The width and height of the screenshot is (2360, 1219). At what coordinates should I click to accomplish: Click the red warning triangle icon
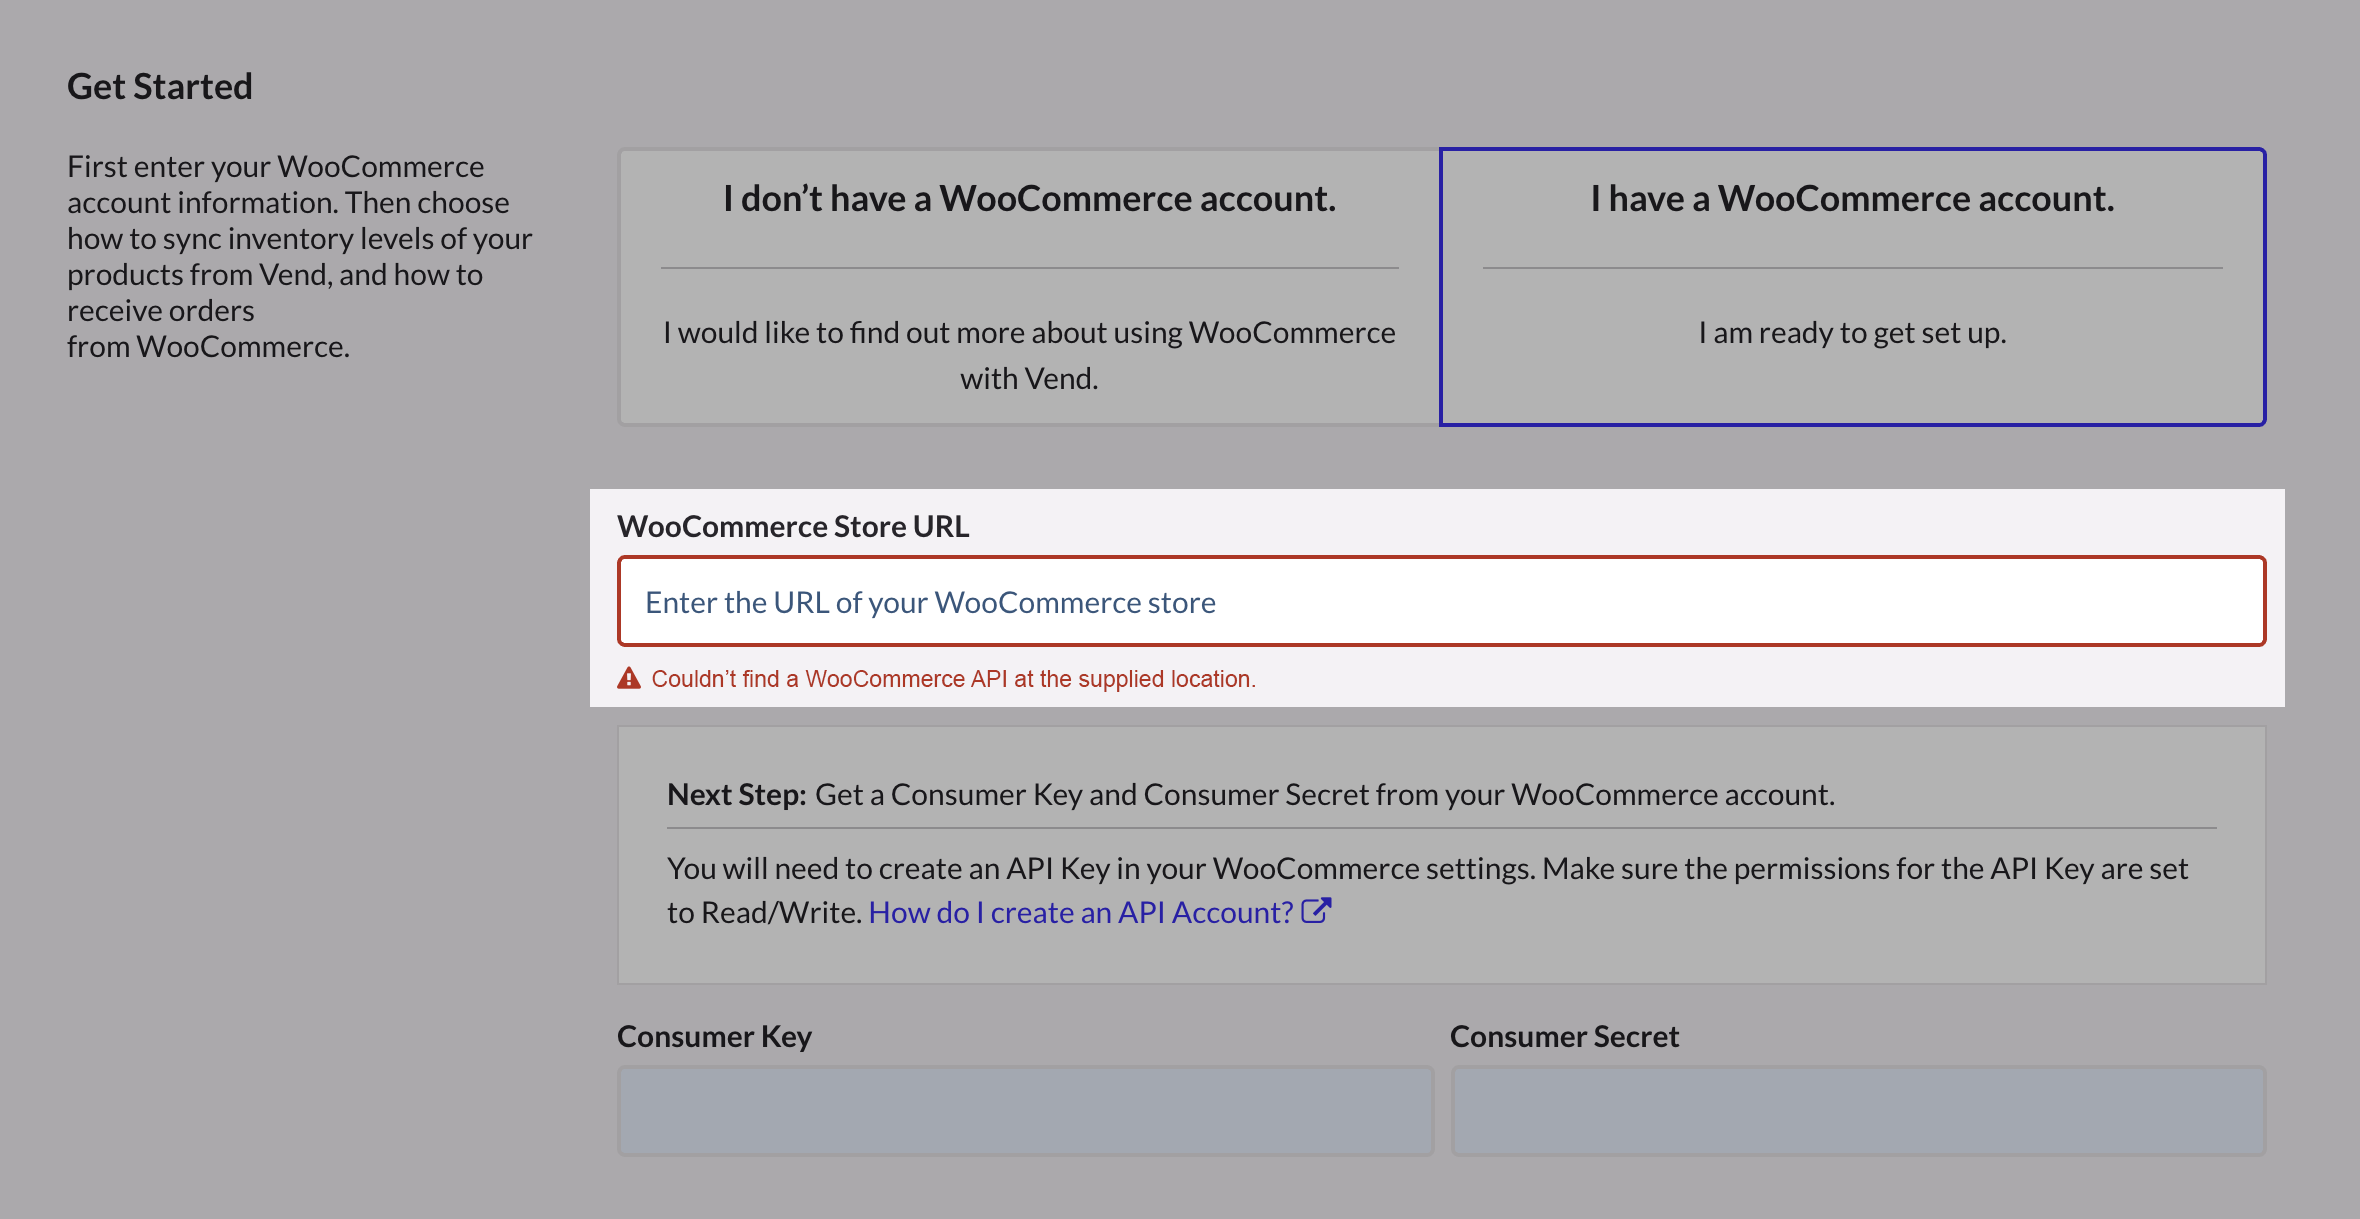pos(629,678)
